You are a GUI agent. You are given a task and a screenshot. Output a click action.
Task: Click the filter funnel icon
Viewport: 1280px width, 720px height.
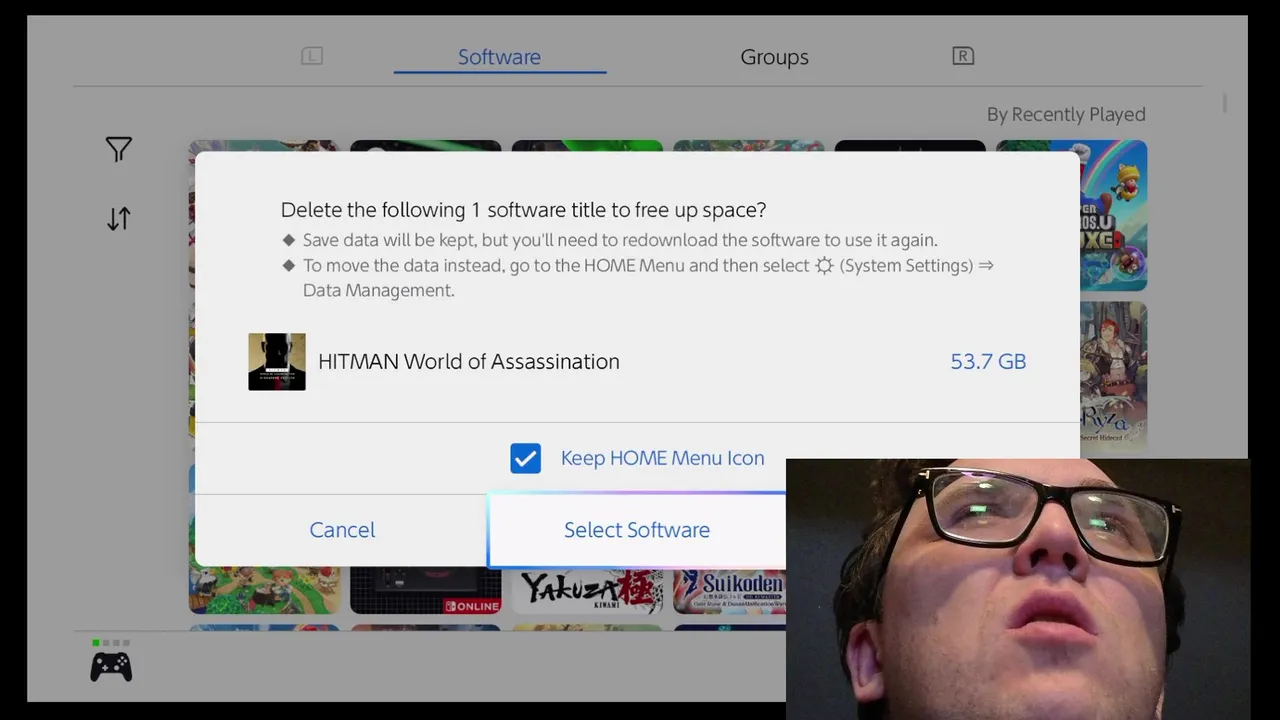coord(119,149)
